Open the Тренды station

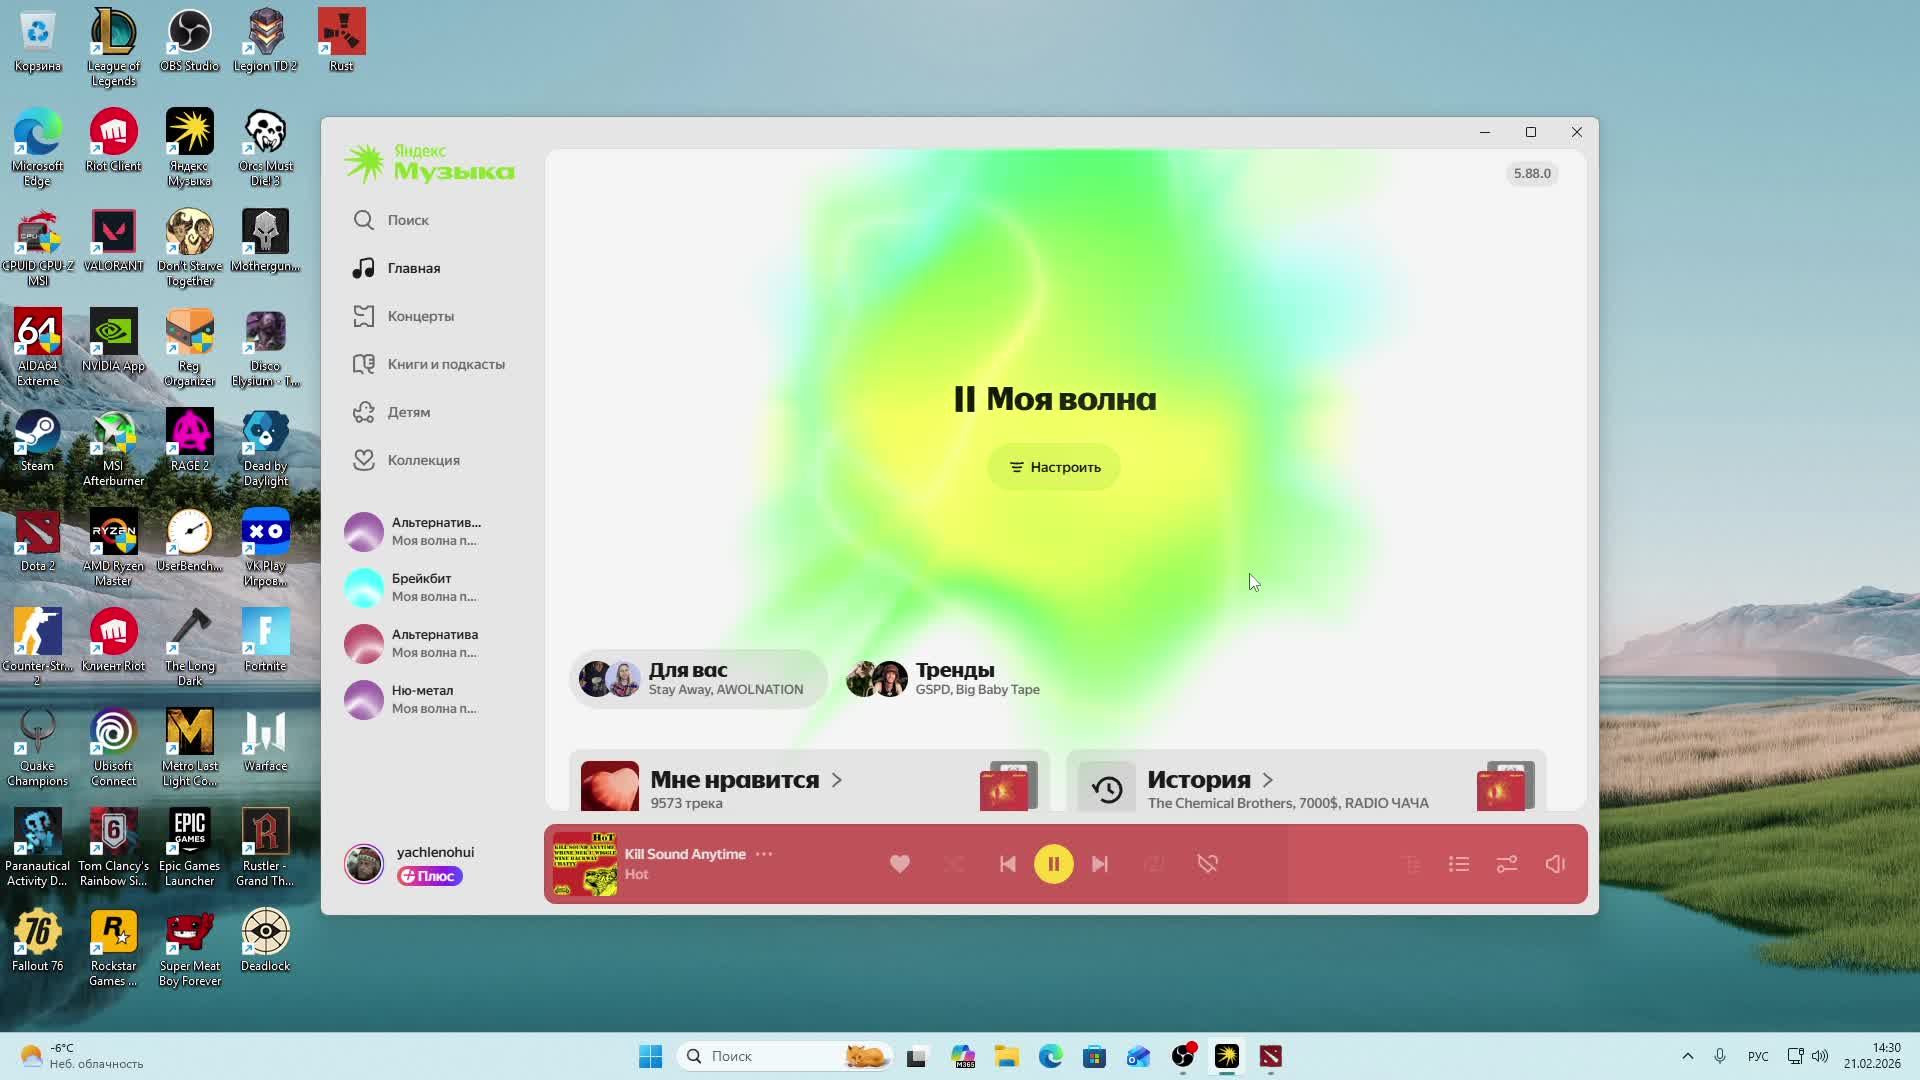[954, 669]
